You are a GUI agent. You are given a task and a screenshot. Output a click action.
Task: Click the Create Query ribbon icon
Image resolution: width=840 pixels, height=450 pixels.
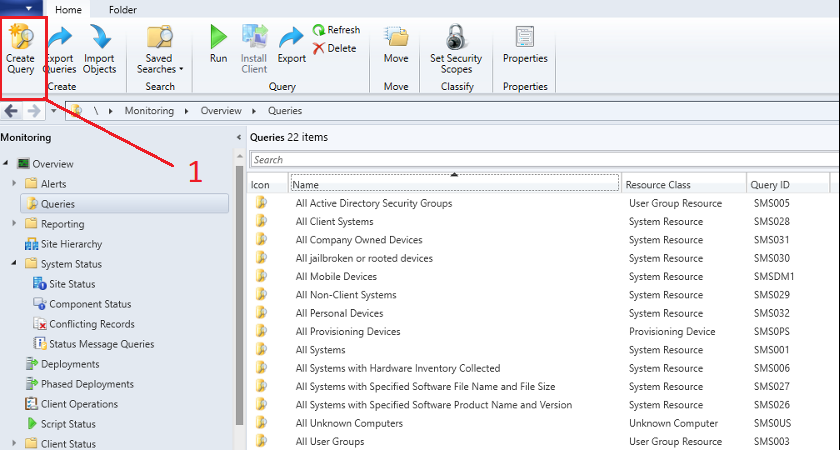pos(21,38)
